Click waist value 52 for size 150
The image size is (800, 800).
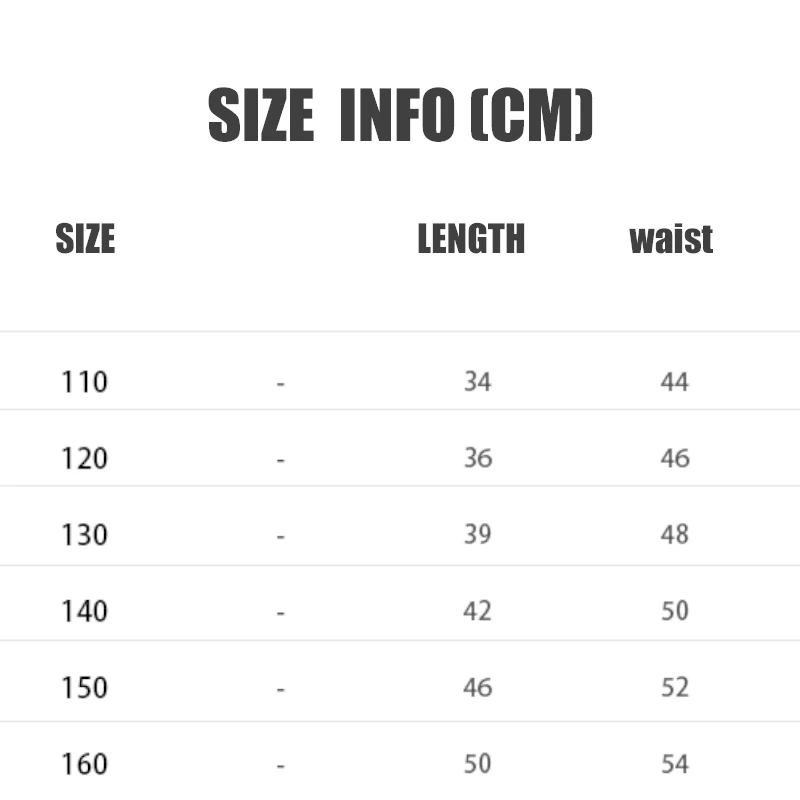click(x=675, y=687)
